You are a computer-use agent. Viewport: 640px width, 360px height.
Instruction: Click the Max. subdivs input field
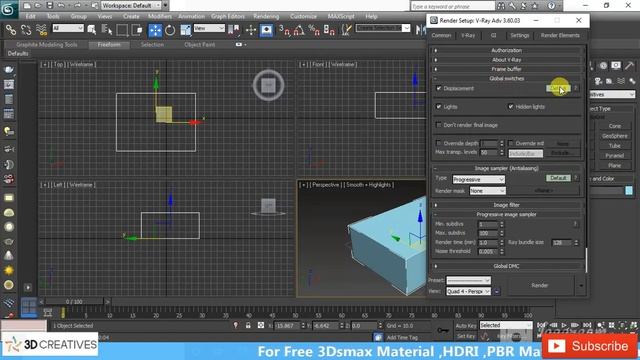(488, 233)
